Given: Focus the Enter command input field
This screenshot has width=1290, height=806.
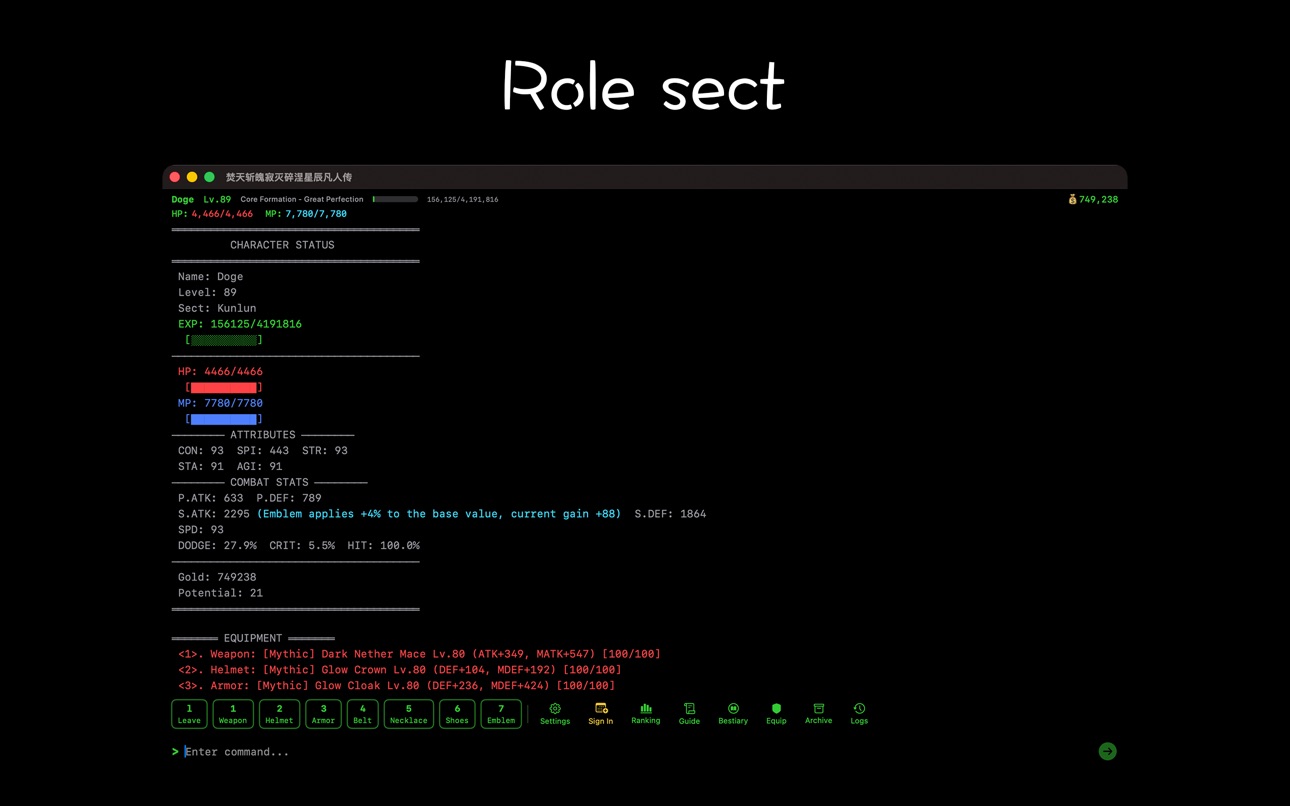Looking at the screenshot, I should pos(636,751).
